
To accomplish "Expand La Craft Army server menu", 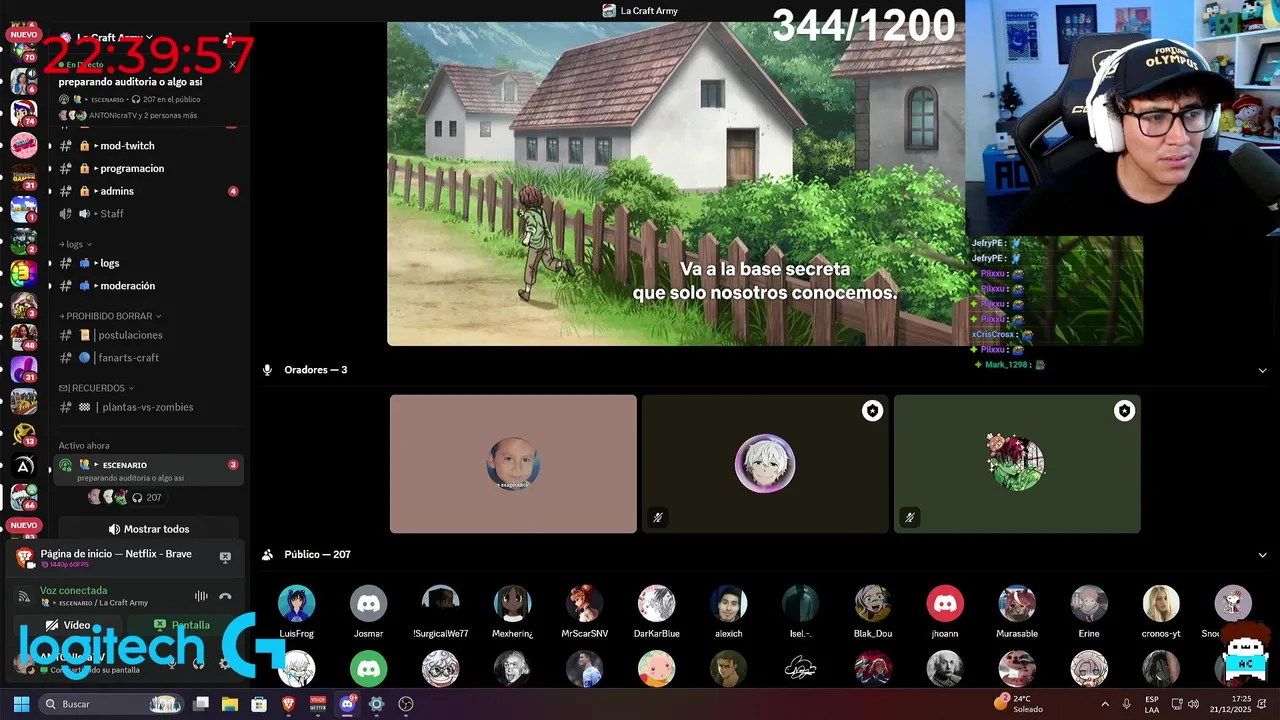I will 113,38.
